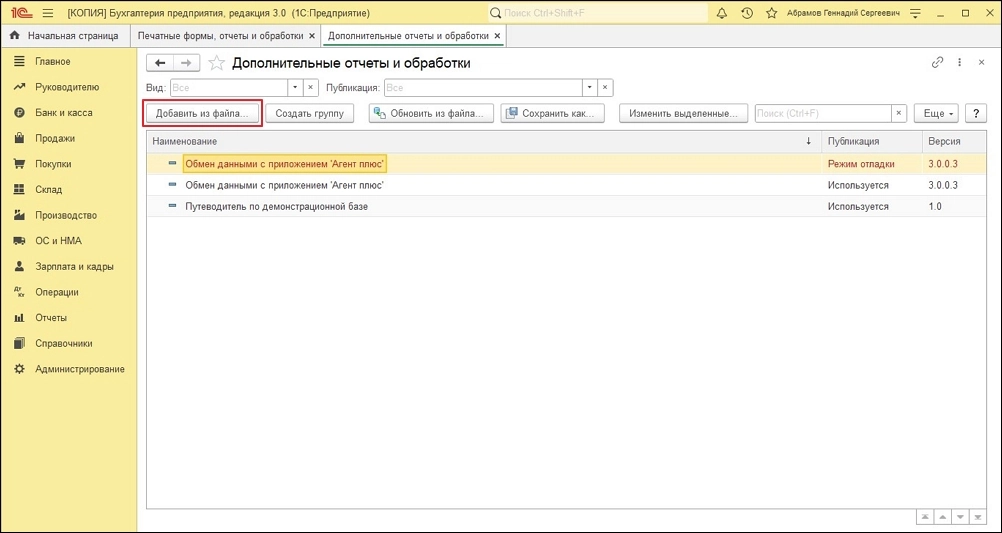This screenshot has height=533, width=1002.
Task: Close the form with X icon
Action: pyautogui.click(x=982, y=62)
